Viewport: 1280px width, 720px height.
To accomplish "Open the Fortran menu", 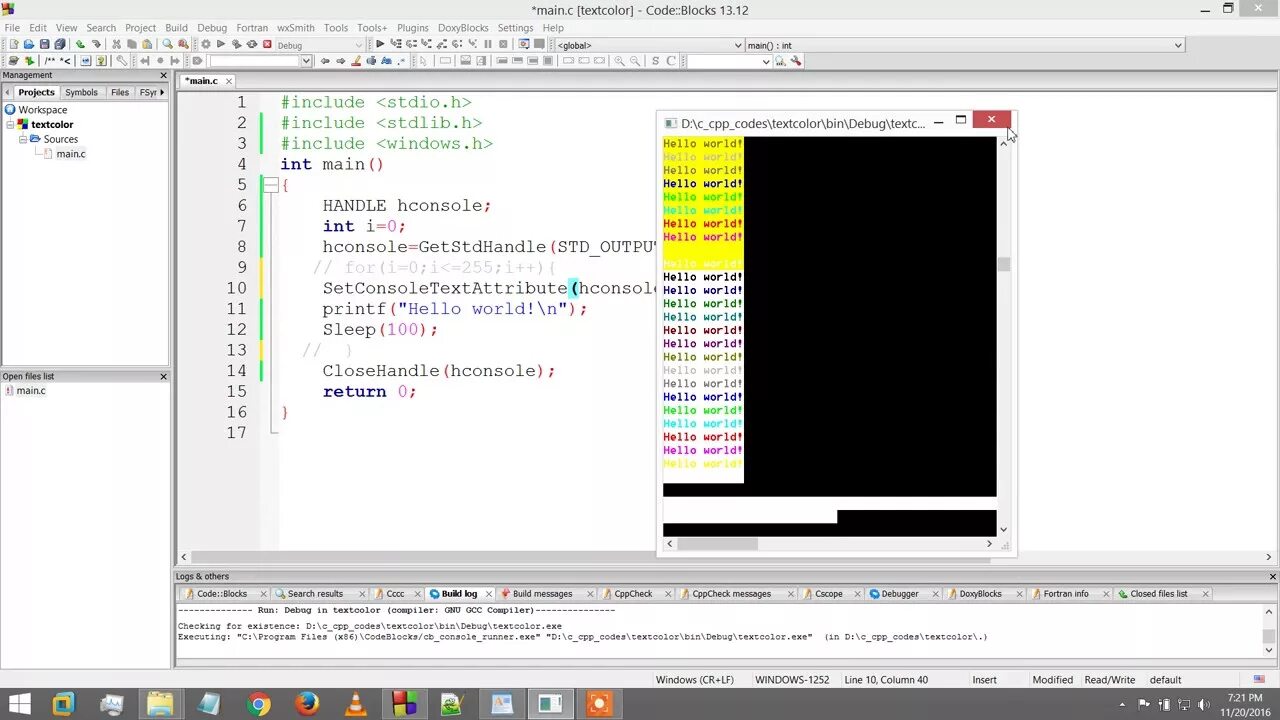I will (x=252, y=28).
